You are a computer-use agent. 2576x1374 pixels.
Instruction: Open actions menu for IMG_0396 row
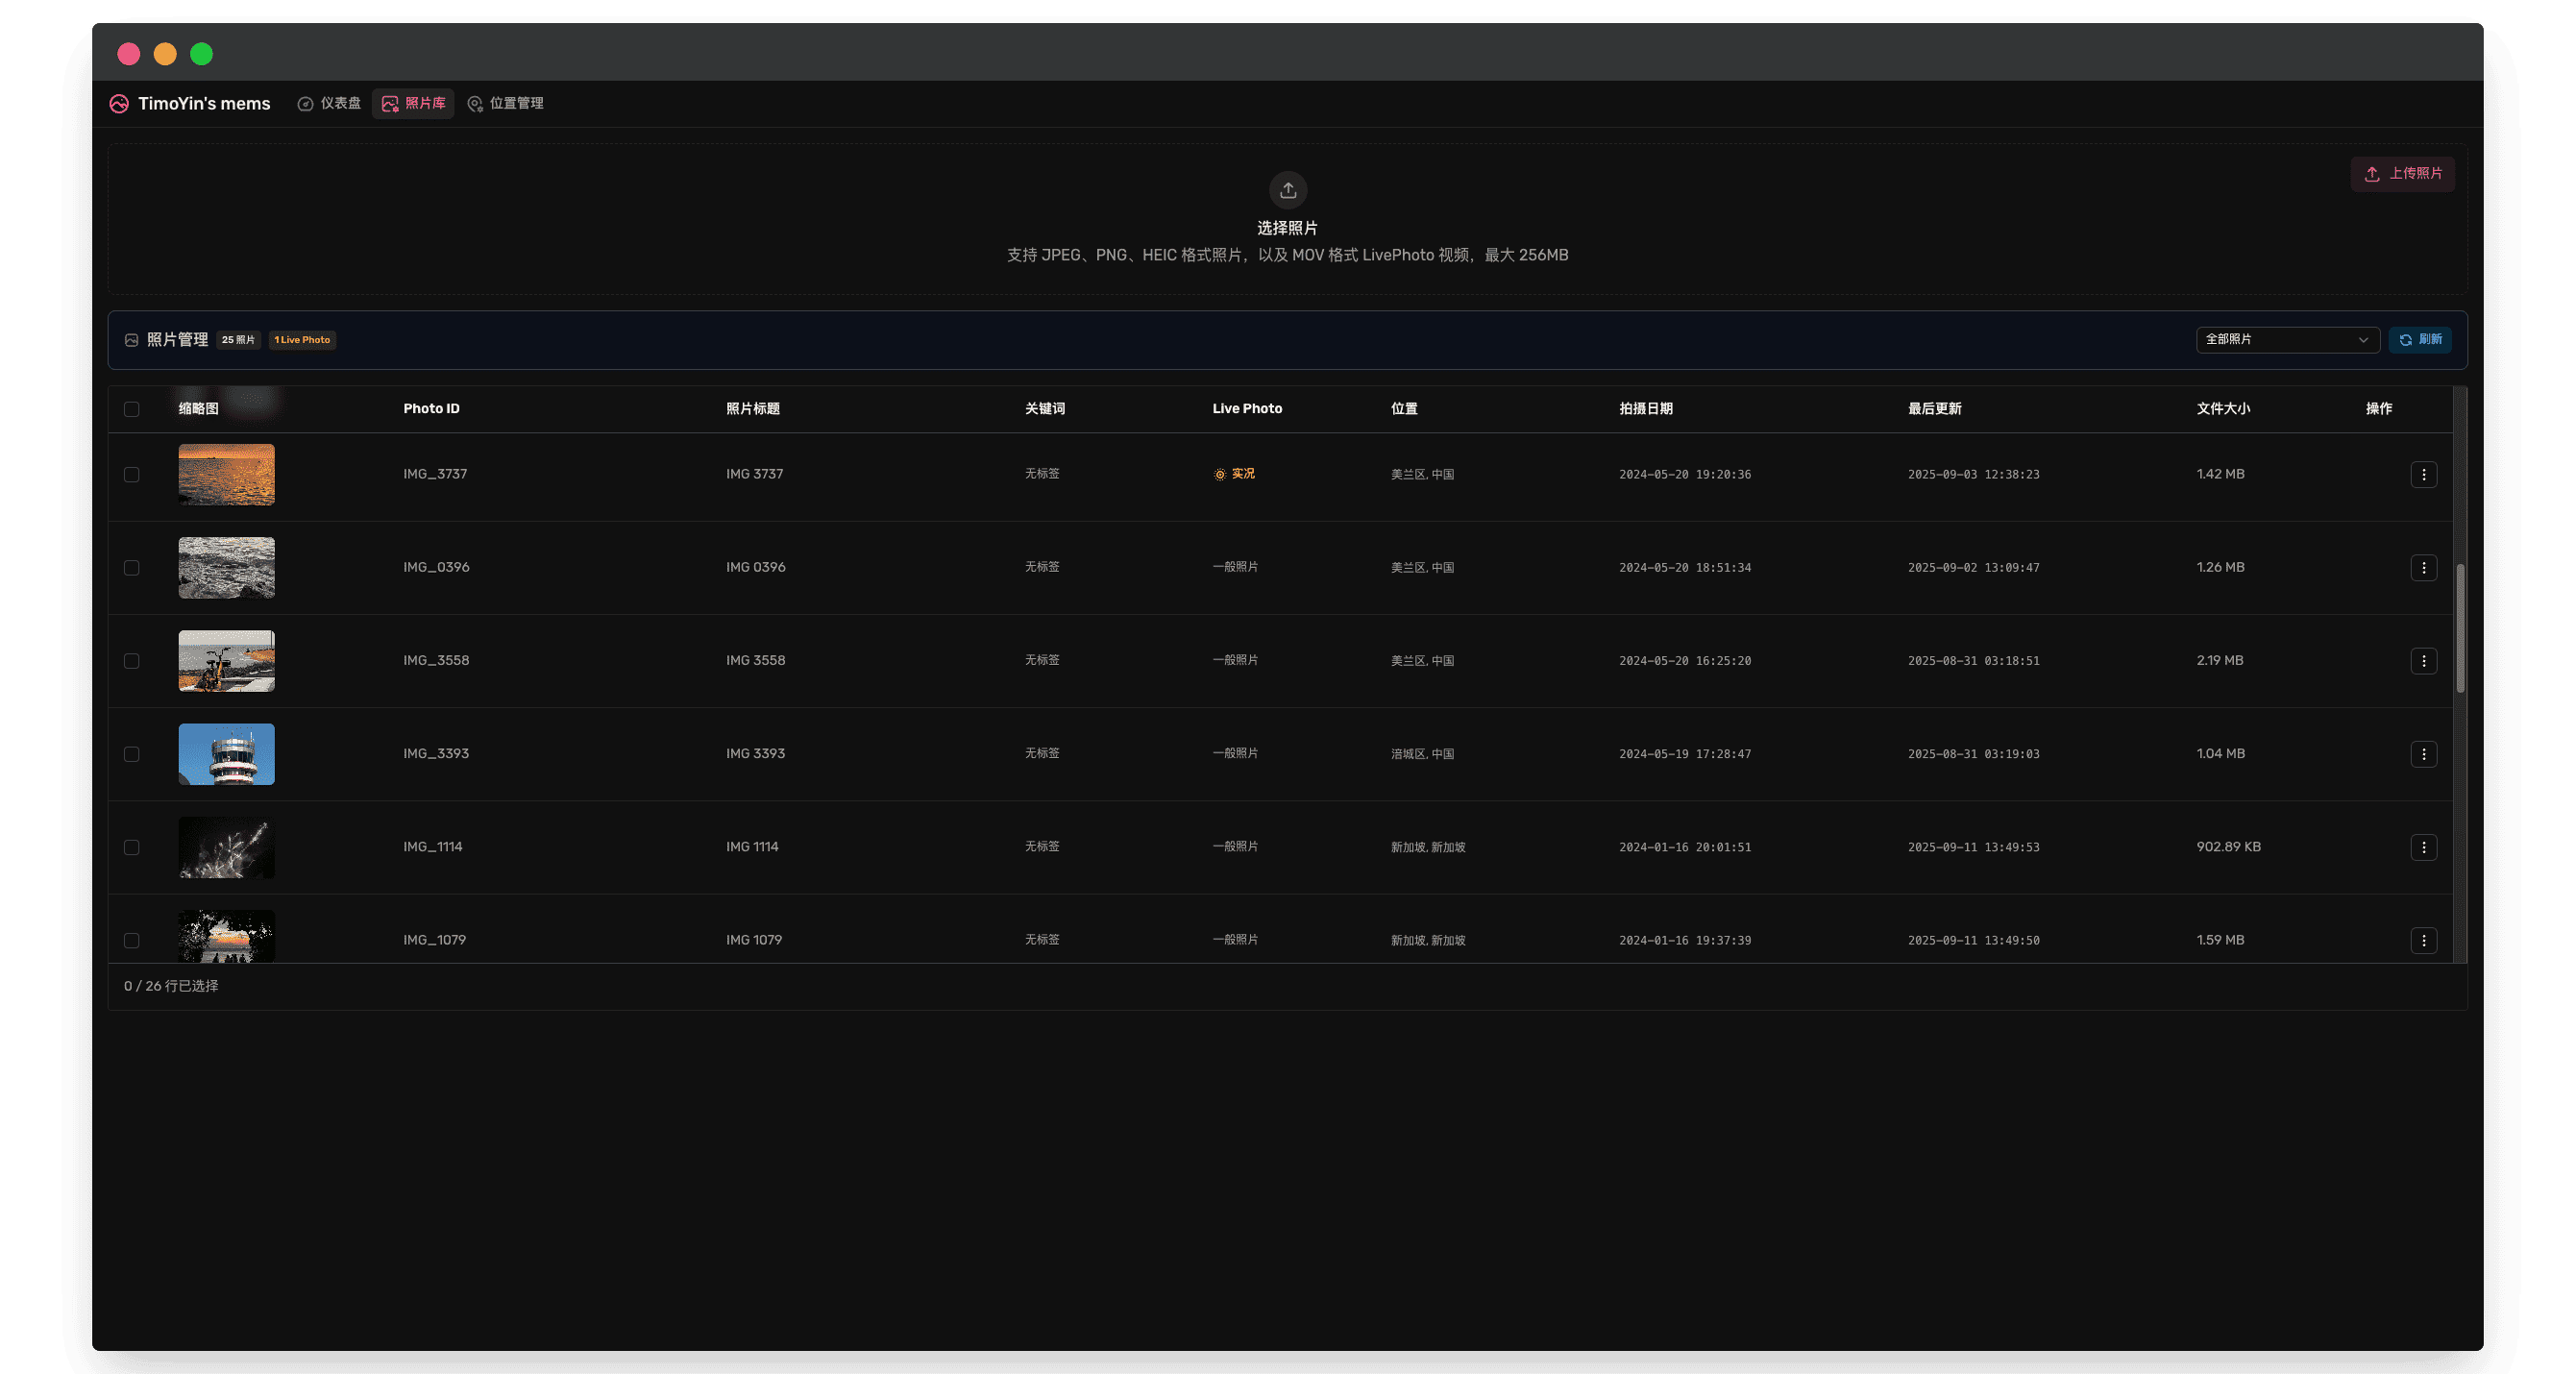click(x=2423, y=568)
